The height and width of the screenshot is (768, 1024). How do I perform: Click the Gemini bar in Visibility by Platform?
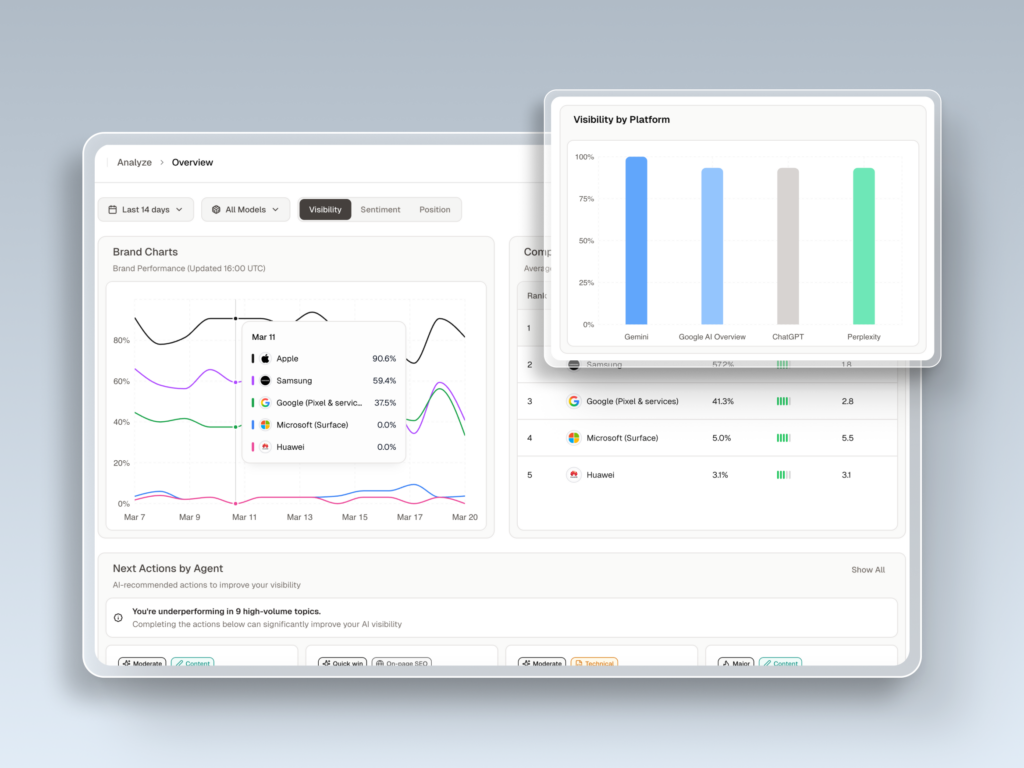click(636, 240)
